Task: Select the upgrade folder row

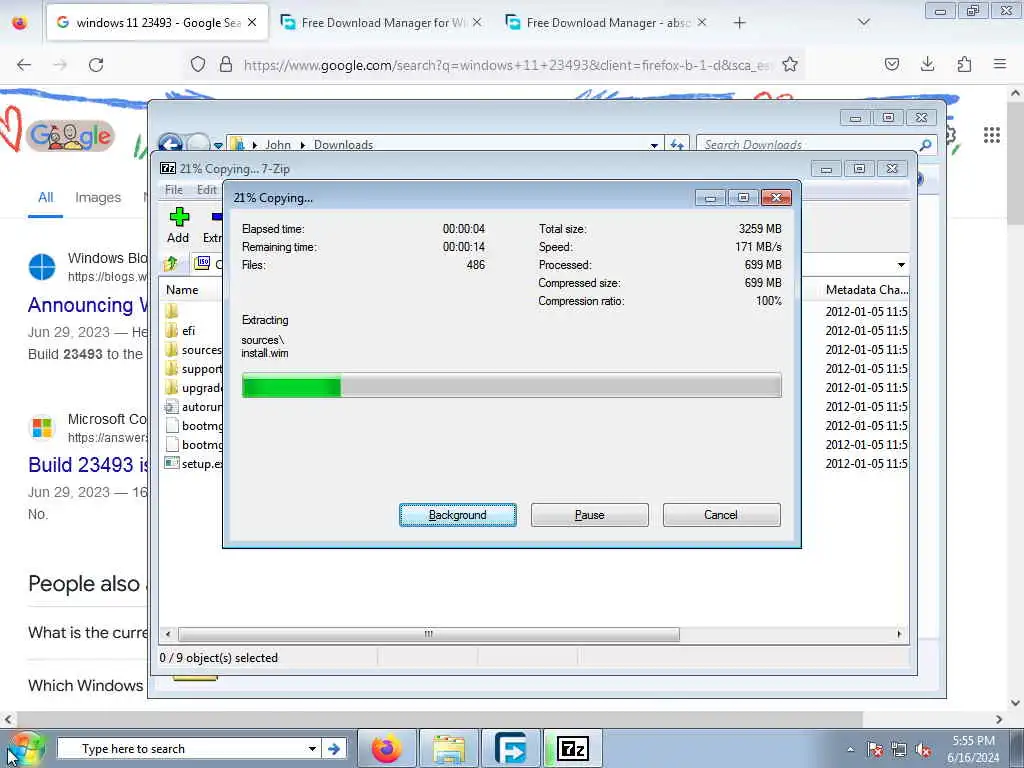Action: (193, 387)
